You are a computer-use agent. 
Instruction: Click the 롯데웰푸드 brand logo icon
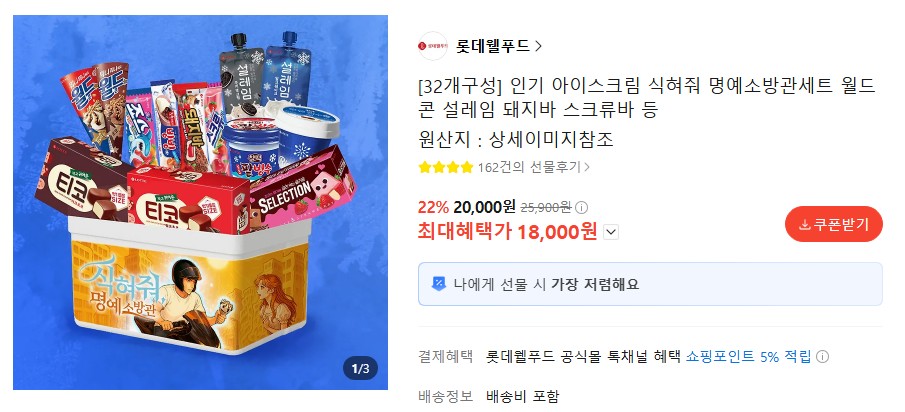click(433, 46)
